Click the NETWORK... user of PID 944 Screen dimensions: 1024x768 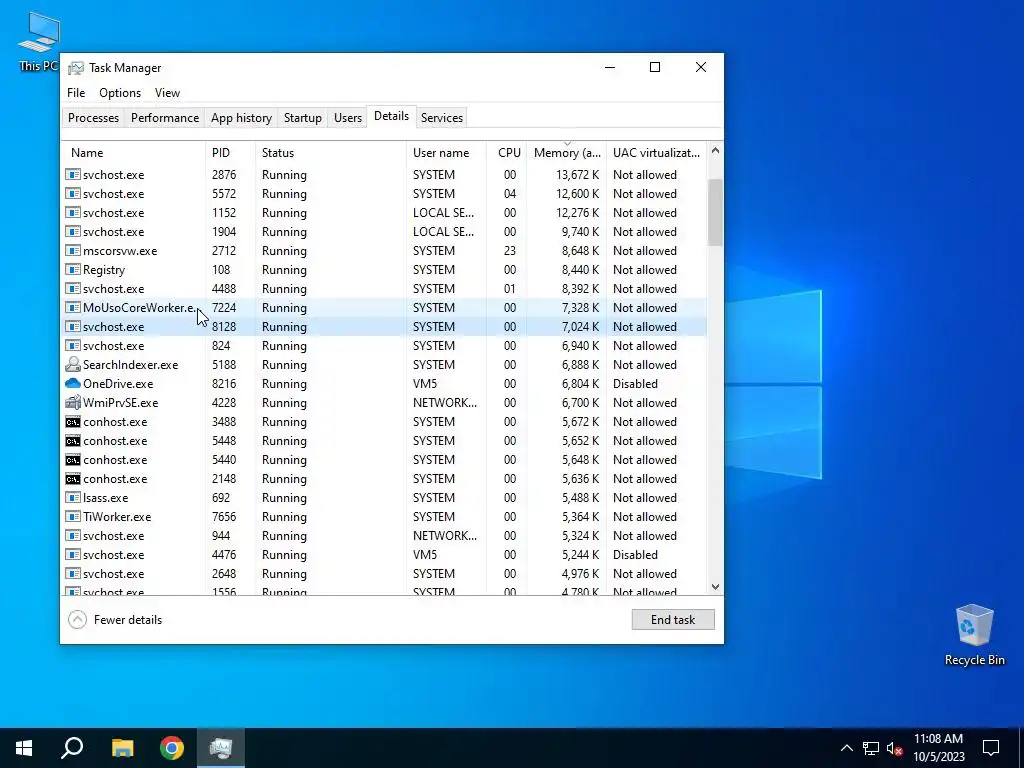click(445, 536)
